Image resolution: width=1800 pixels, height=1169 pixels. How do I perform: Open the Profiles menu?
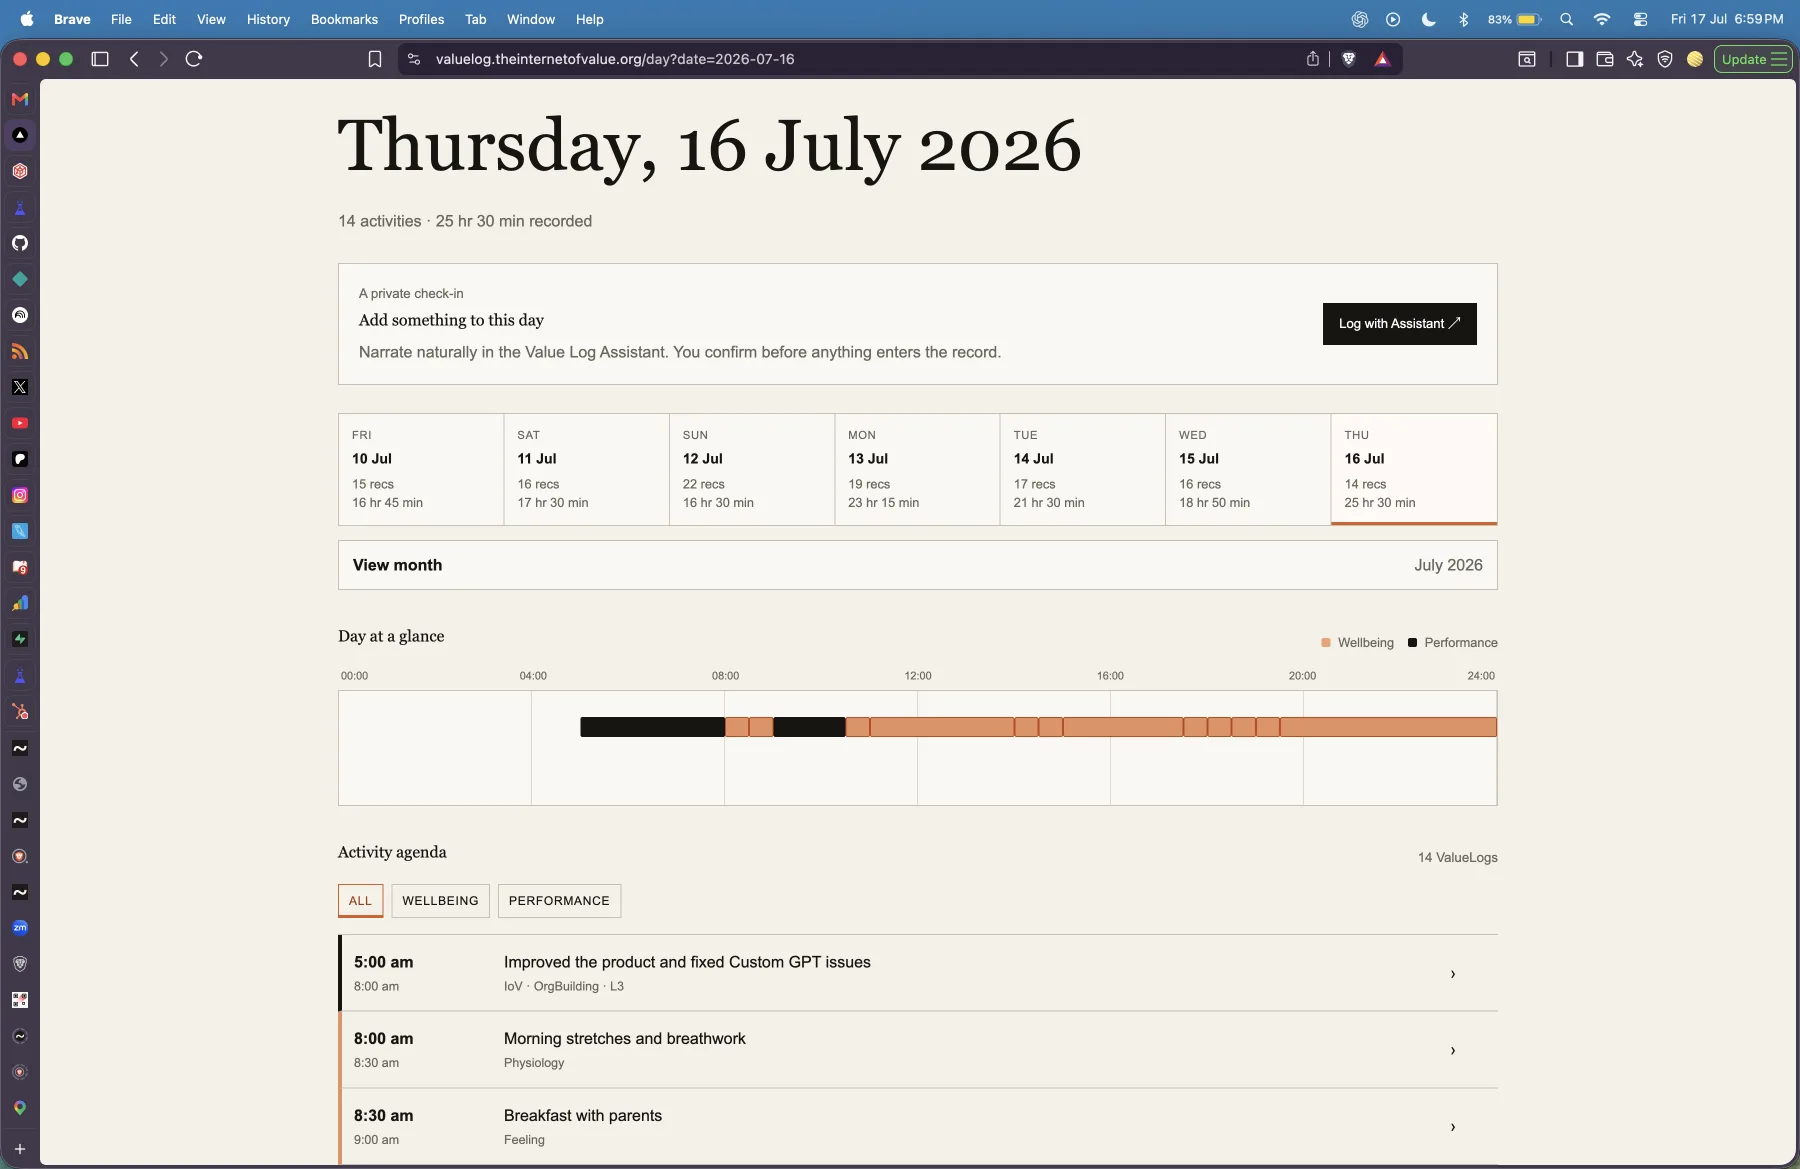[421, 19]
